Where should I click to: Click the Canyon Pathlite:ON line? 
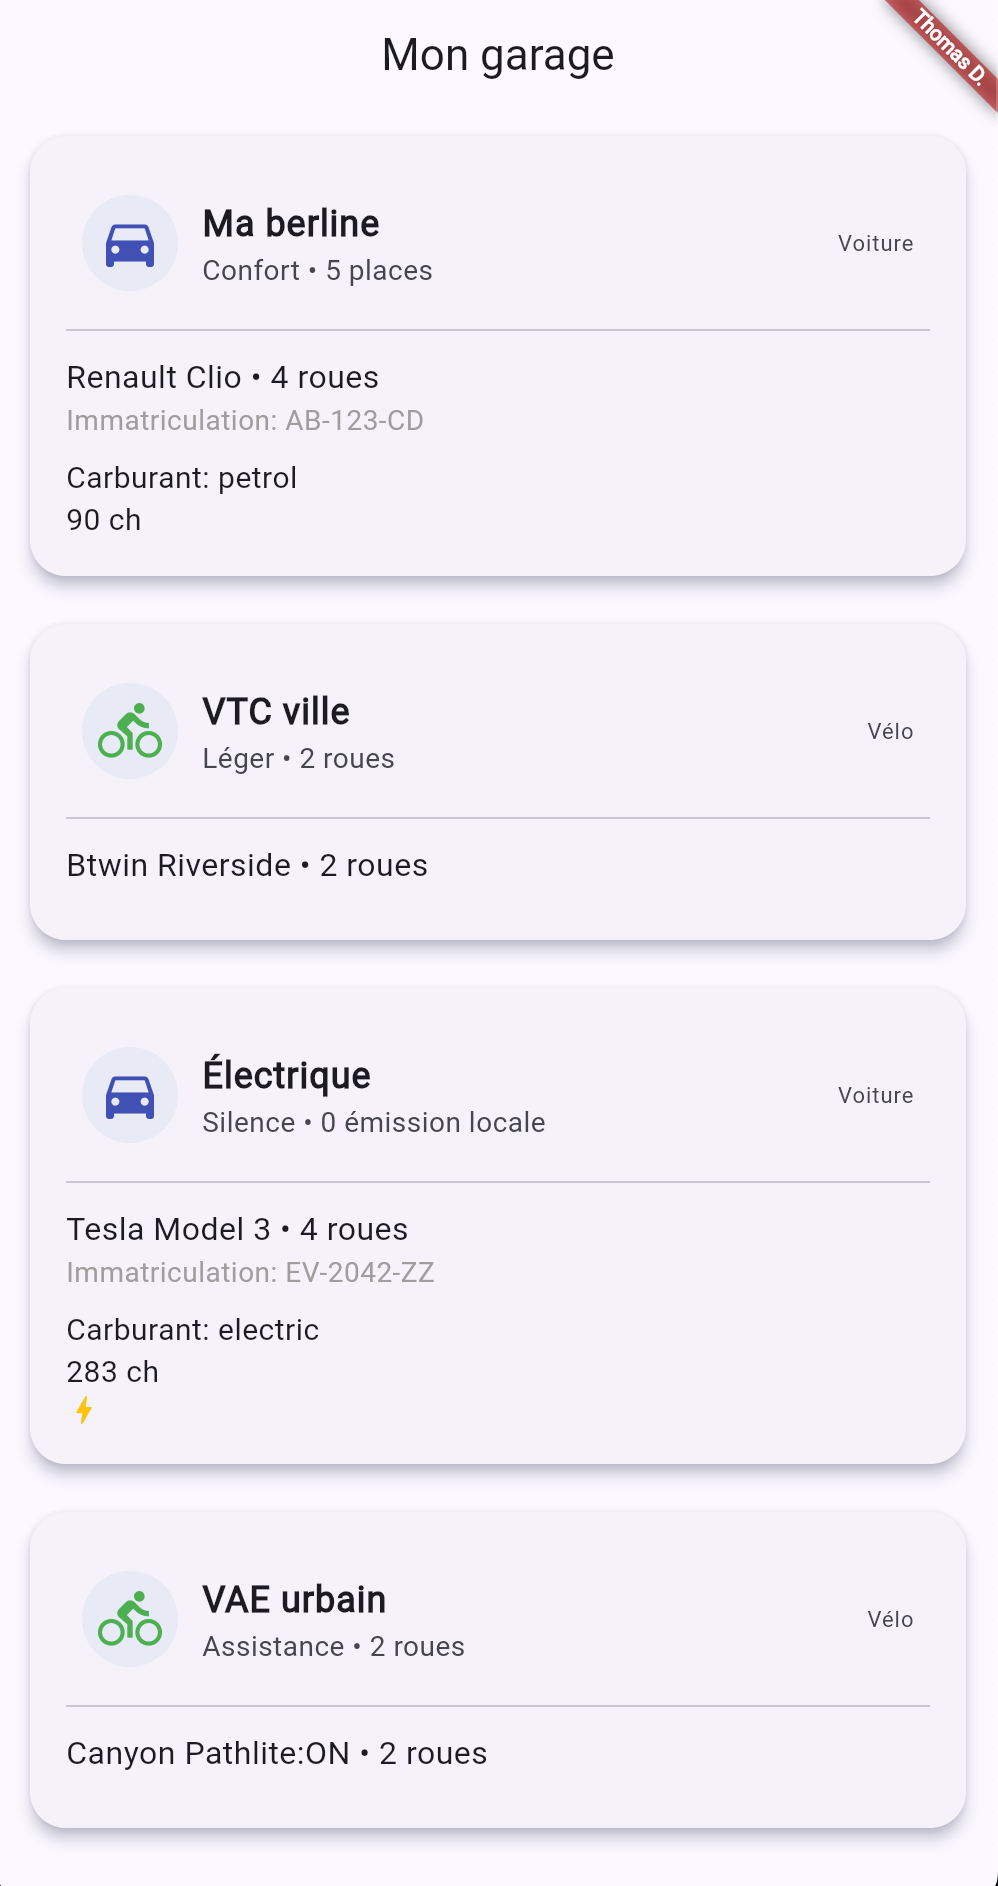tap(276, 1754)
